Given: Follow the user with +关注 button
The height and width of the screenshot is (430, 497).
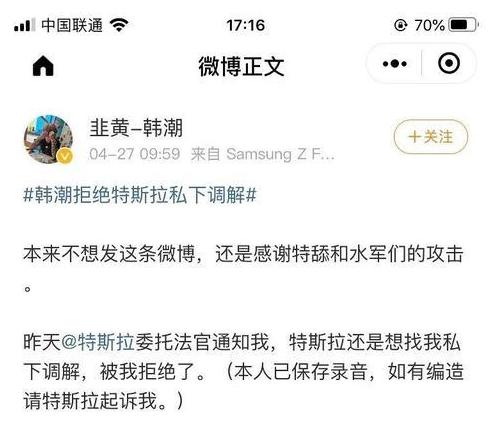Looking at the screenshot, I should tap(431, 137).
